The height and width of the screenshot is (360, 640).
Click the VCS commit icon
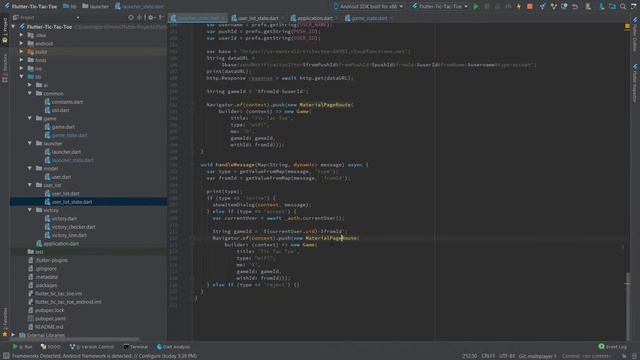click(x=553, y=7)
